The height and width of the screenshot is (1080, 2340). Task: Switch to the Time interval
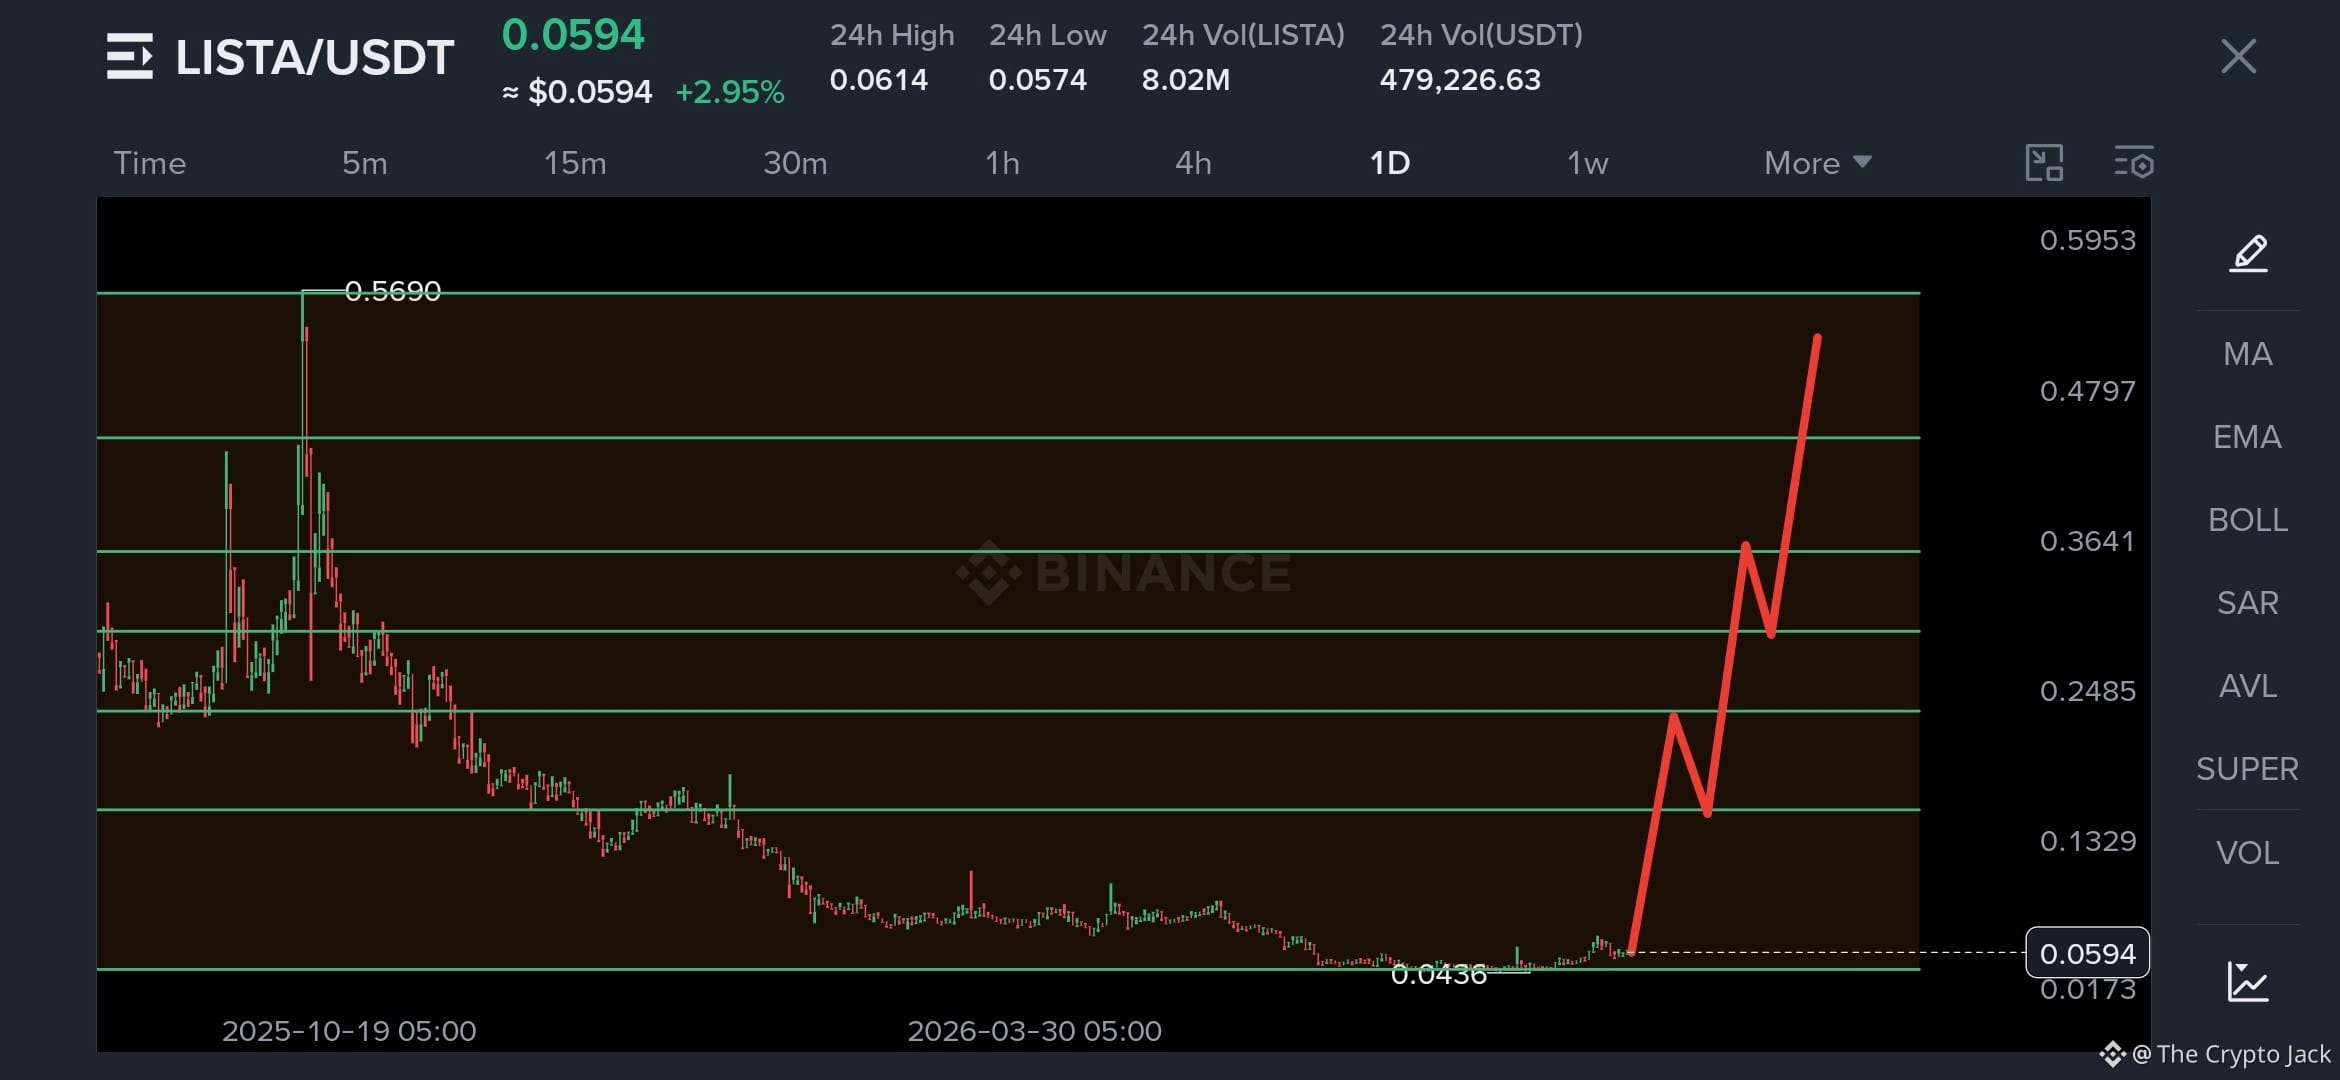[x=150, y=163]
